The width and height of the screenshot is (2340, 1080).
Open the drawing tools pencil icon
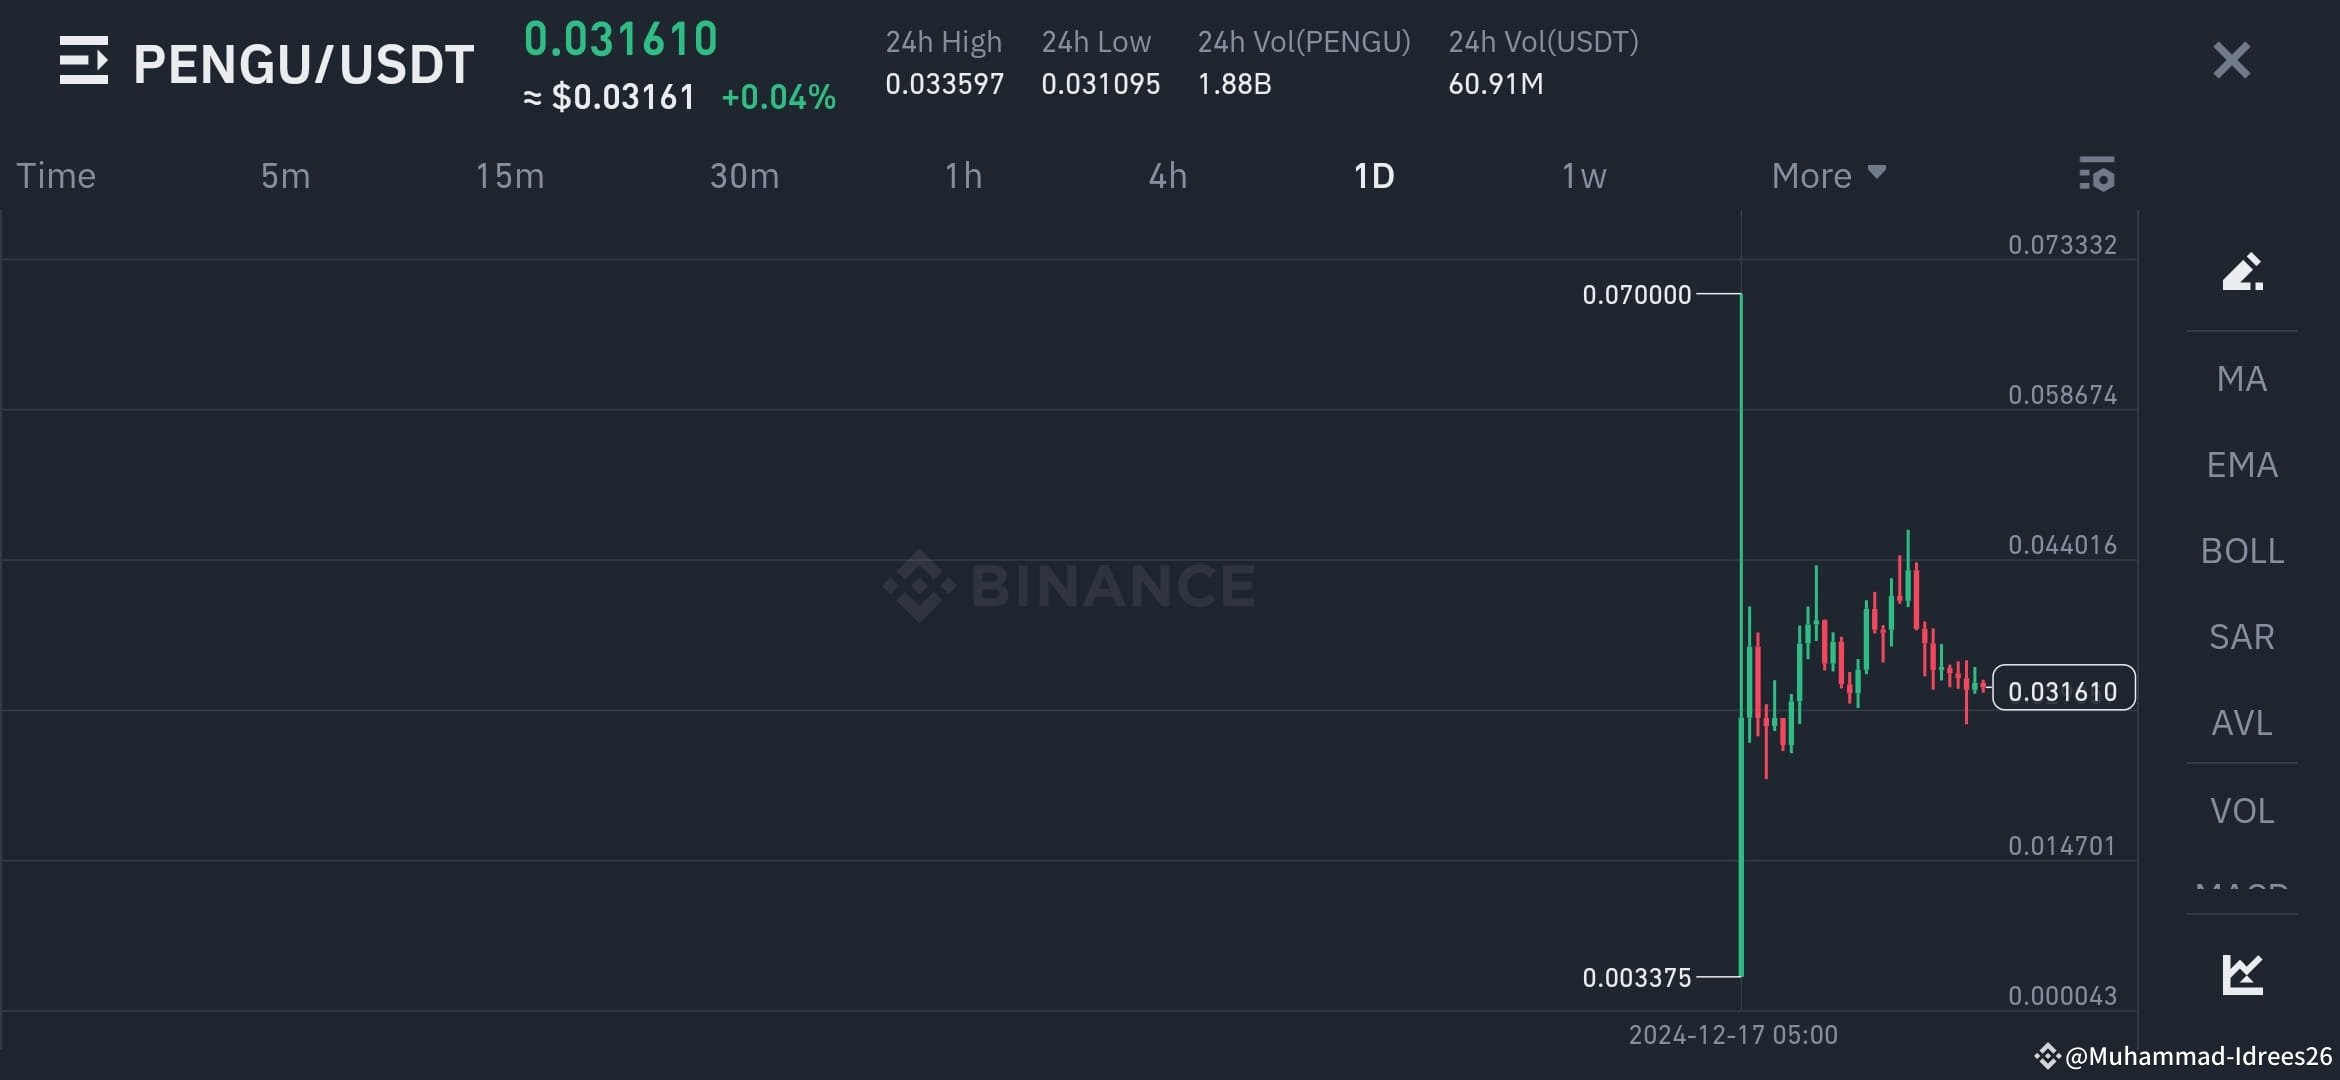click(2242, 273)
